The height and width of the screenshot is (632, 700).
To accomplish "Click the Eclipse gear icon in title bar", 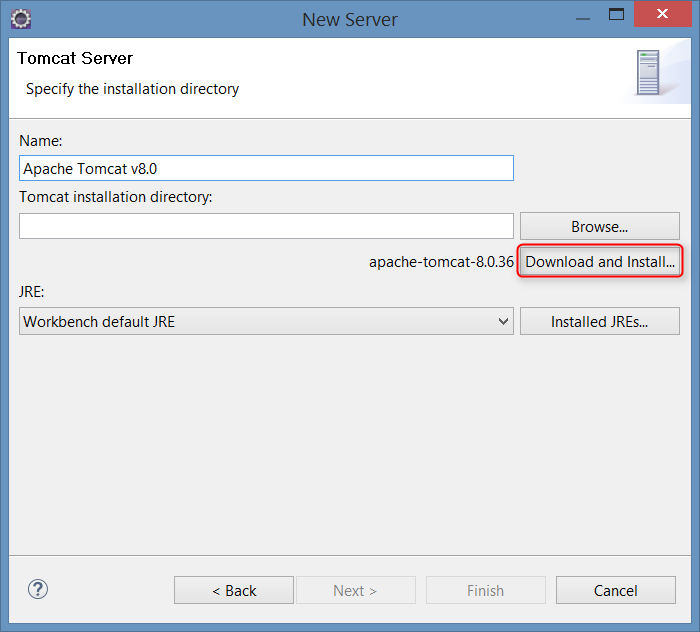I will pos(21,19).
